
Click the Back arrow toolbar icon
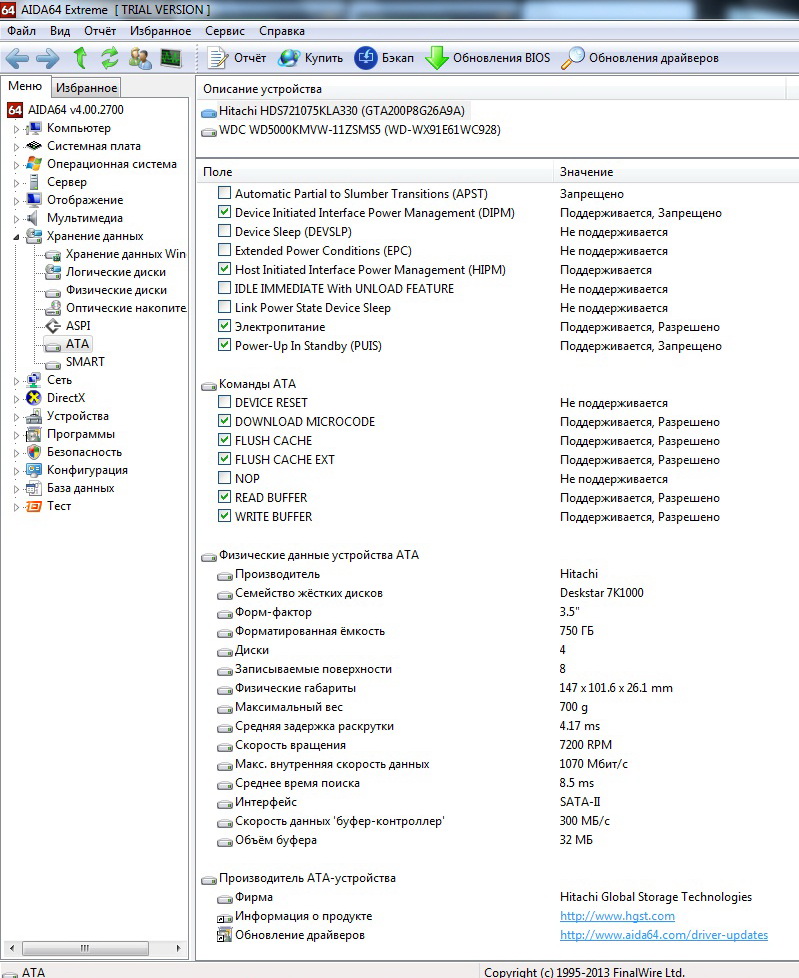(17, 59)
